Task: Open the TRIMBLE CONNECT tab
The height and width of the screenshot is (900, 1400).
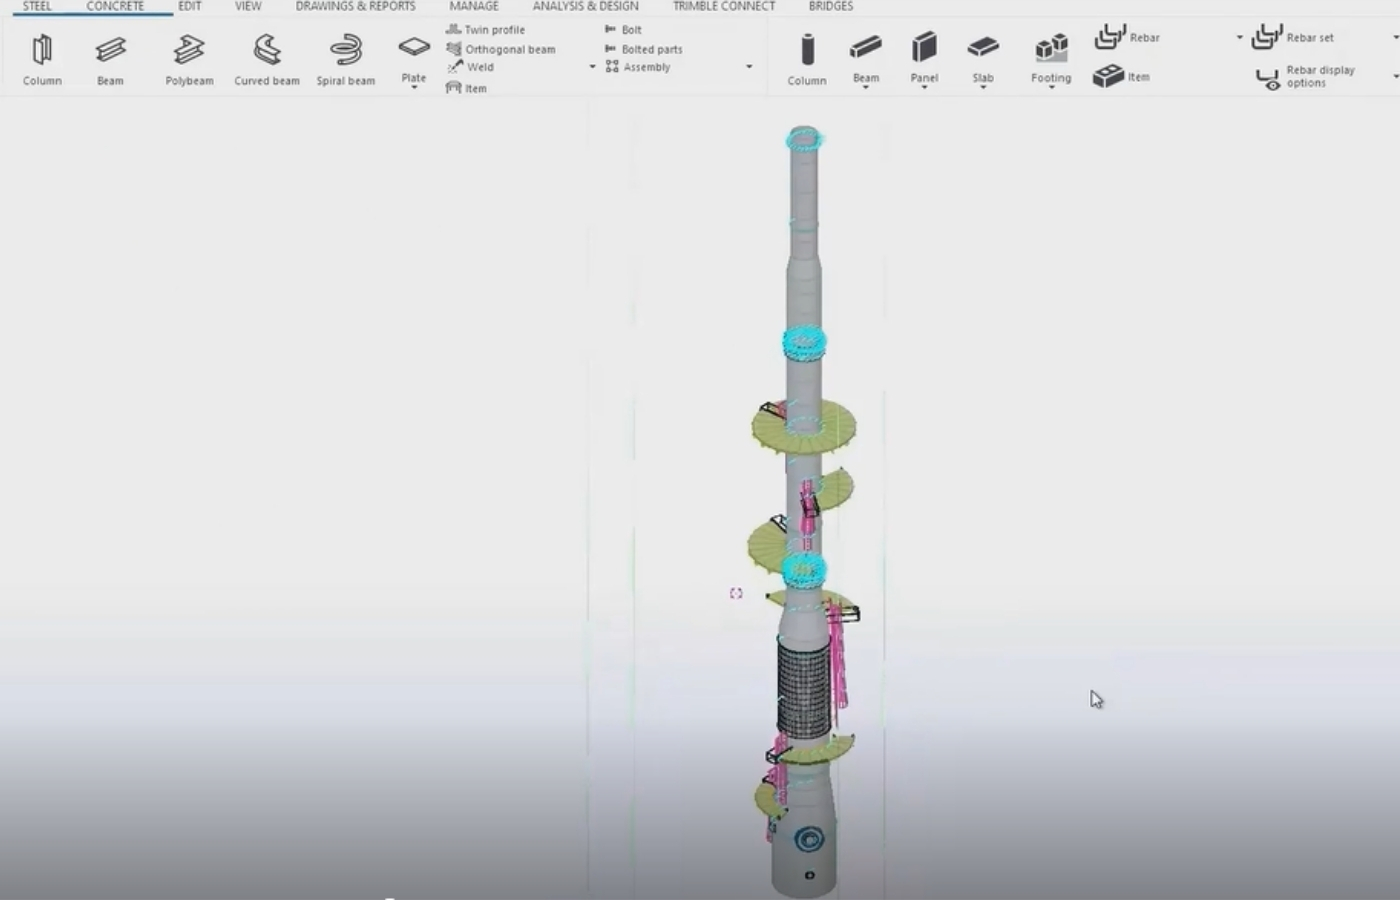Action: (724, 6)
